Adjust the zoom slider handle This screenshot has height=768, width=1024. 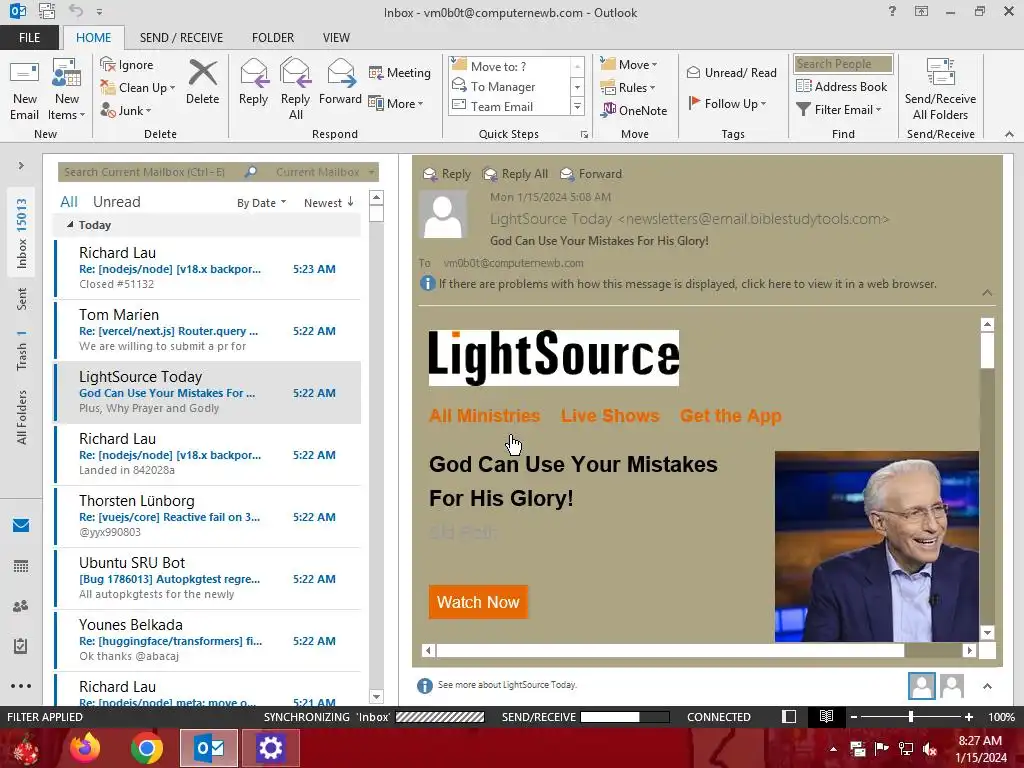[910, 716]
